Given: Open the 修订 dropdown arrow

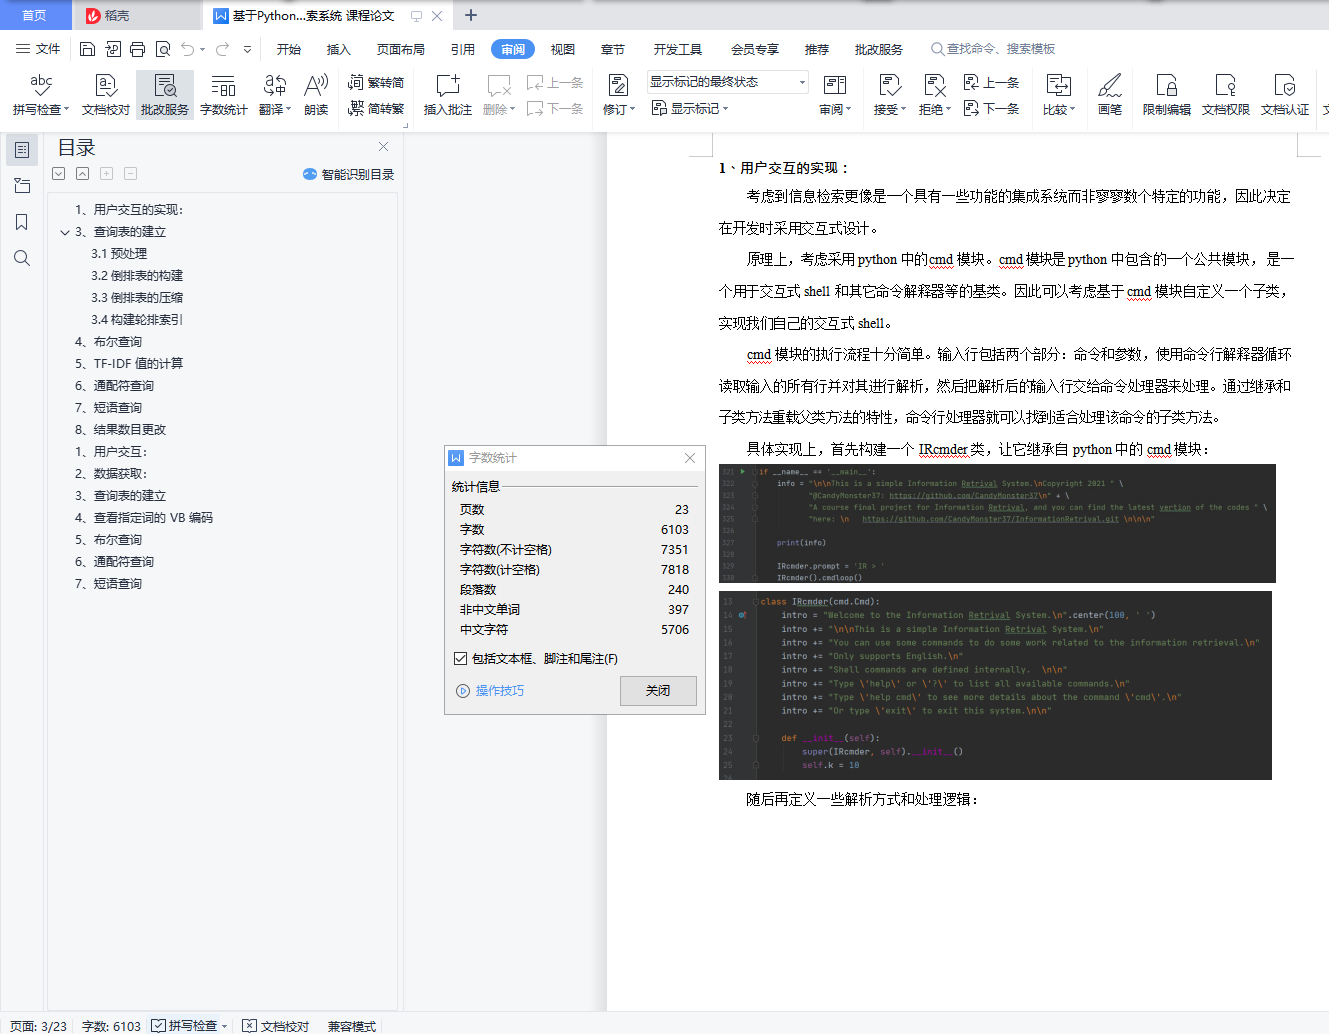Looking at the screenshot, I should point(633,110).
